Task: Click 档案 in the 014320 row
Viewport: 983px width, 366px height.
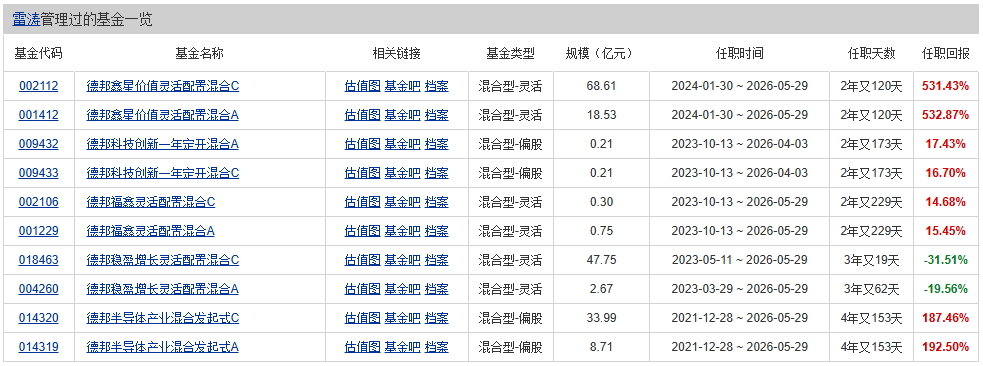Action: (x=436, y=318)
